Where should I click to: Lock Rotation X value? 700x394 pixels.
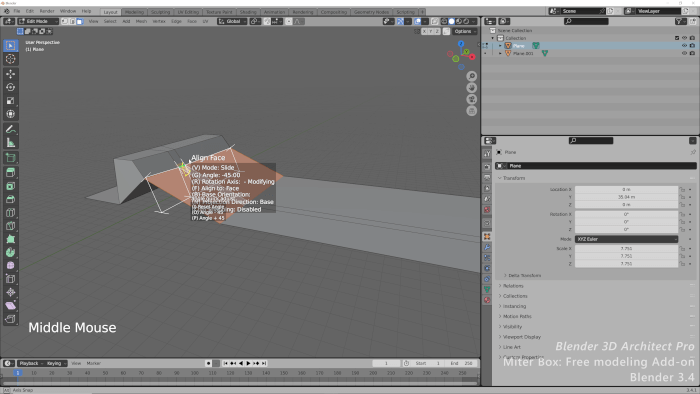point(682,215)
